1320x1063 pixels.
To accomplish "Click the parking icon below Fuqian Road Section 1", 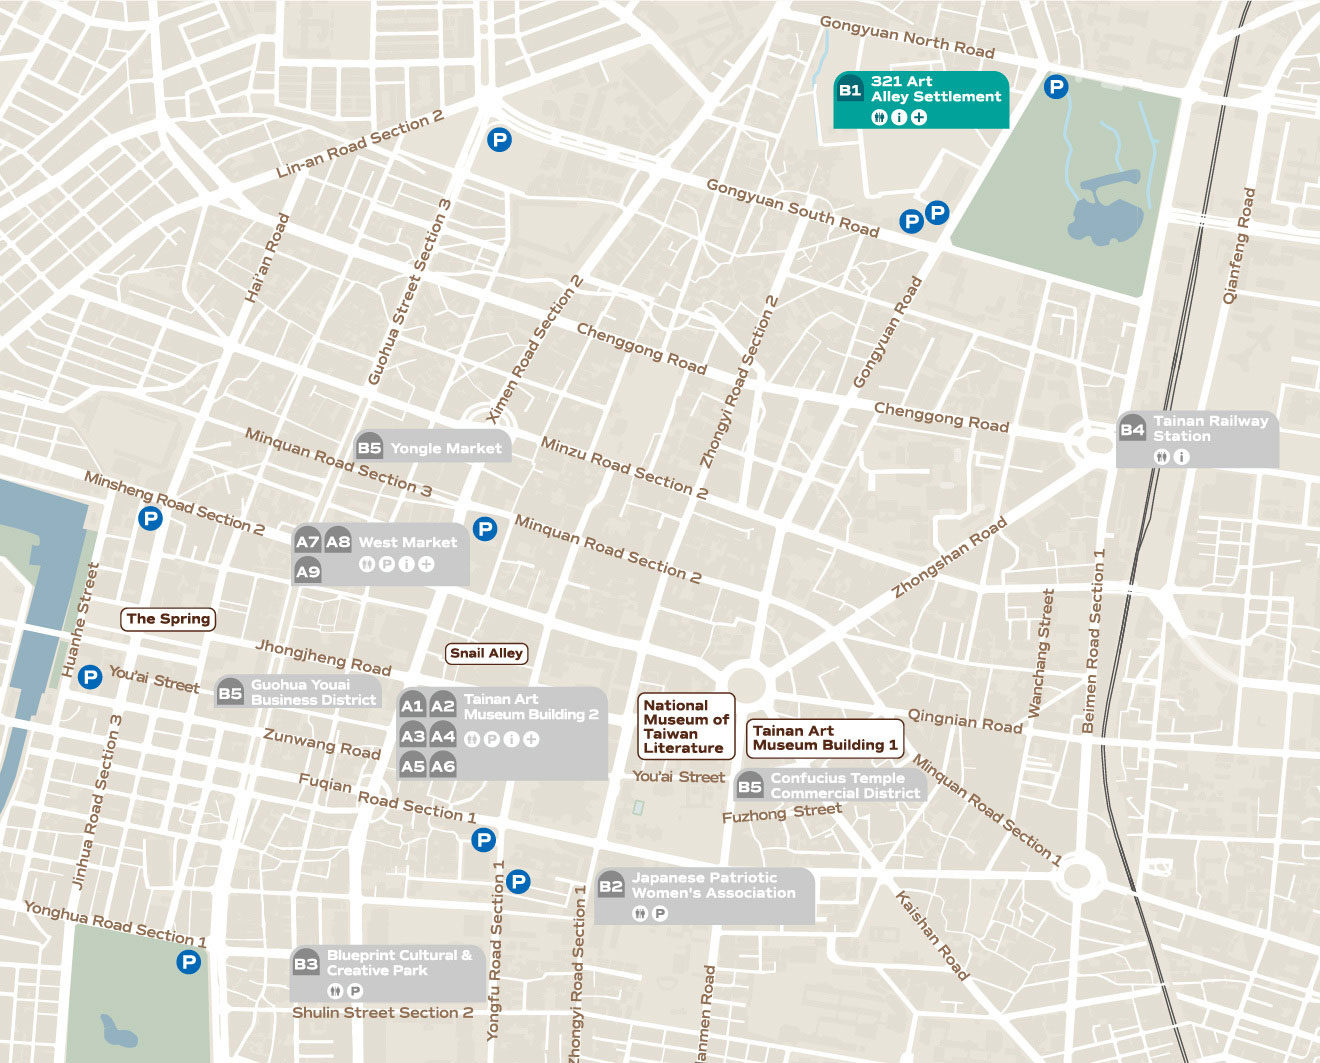I will pyautogui.click(x=484, y=840).
